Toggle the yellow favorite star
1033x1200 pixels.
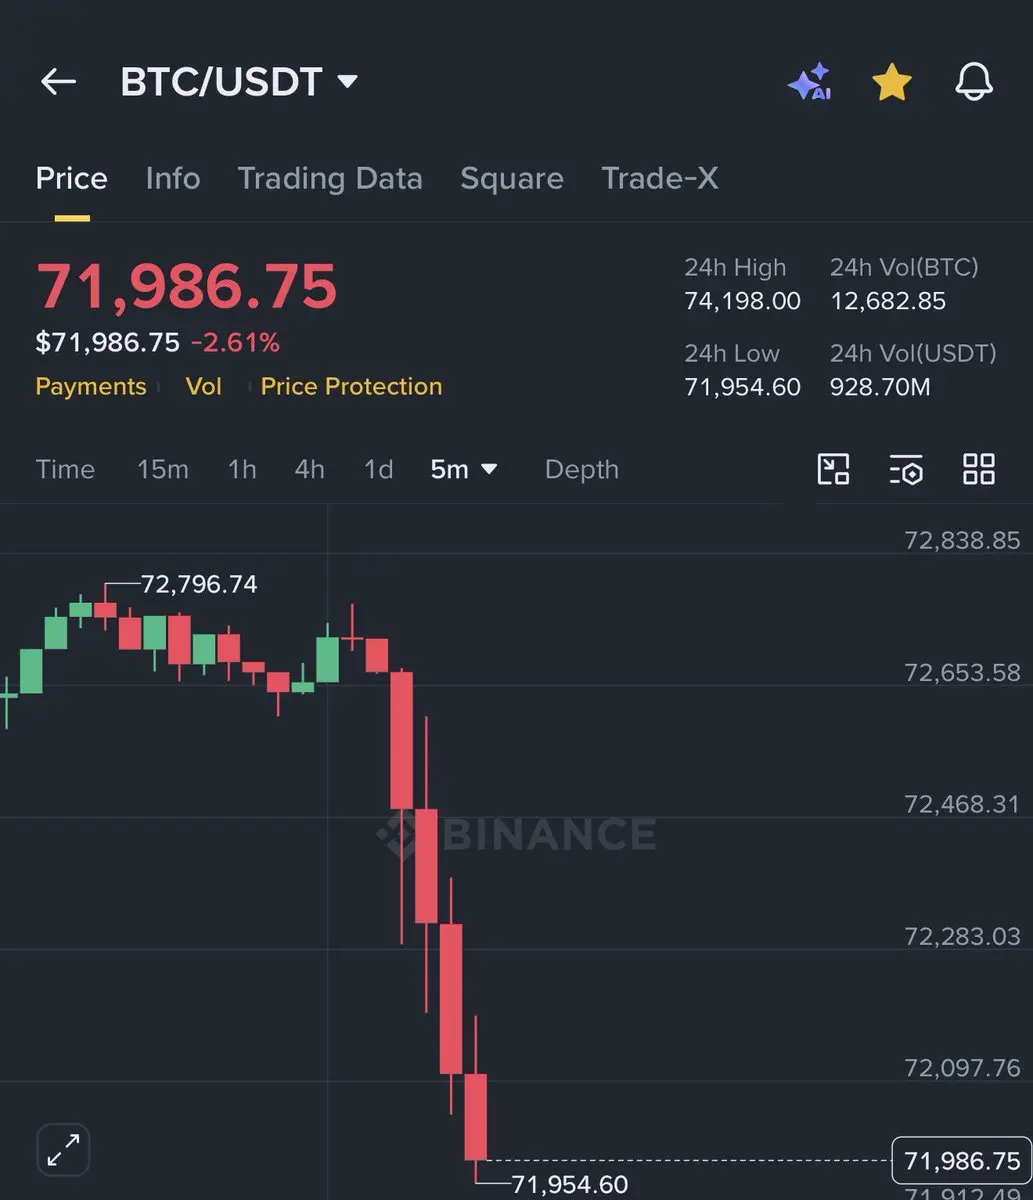(892, 82)
